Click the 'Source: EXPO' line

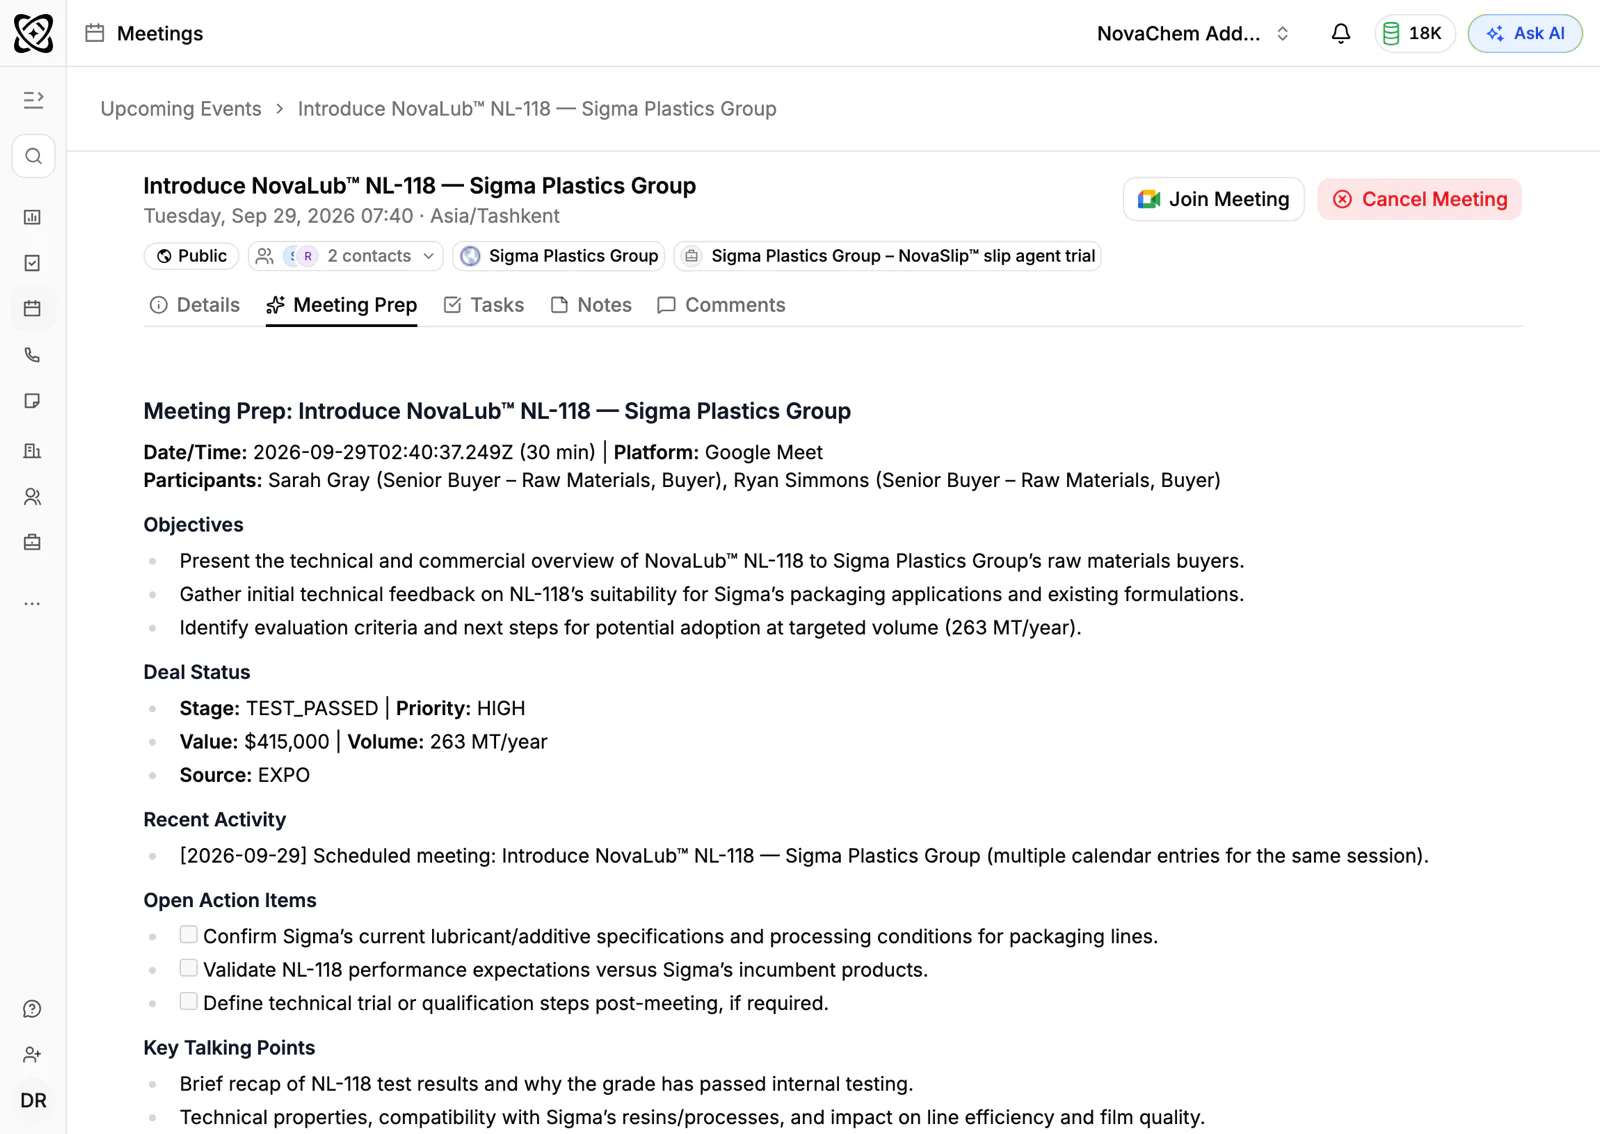(x=245, y=775)
